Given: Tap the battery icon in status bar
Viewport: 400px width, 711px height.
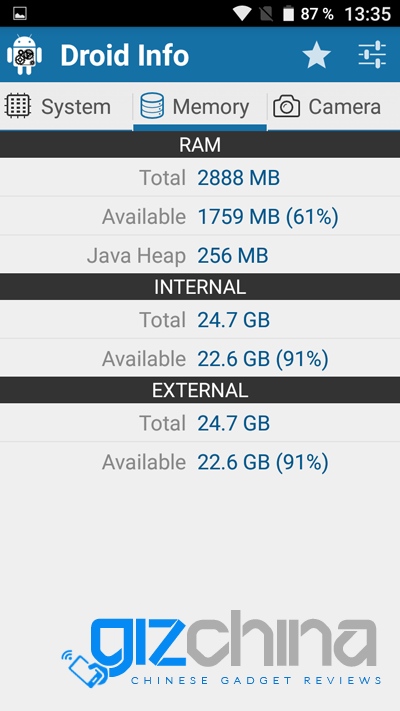Looking at the screenshot, I should click(288, 13).
